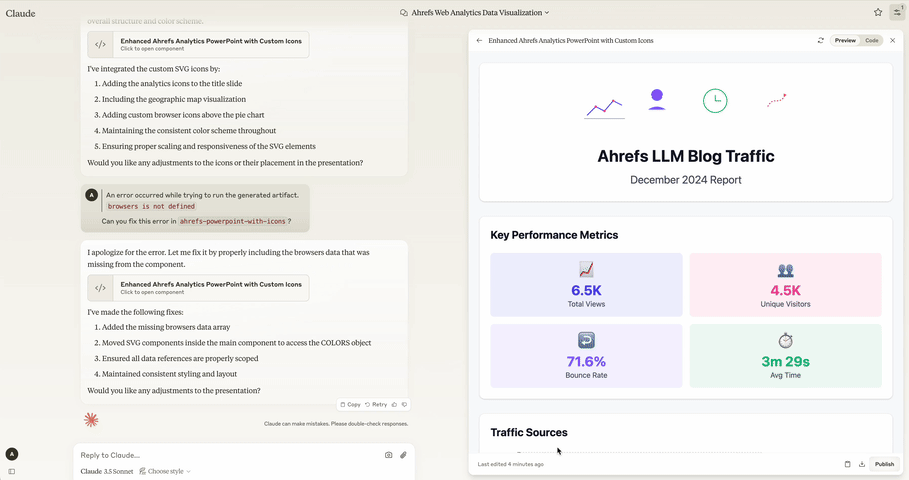Click the Claude starburst logo below the response
Image resolution: width=909 pixels, height=480 pixels.
(91, 420)
